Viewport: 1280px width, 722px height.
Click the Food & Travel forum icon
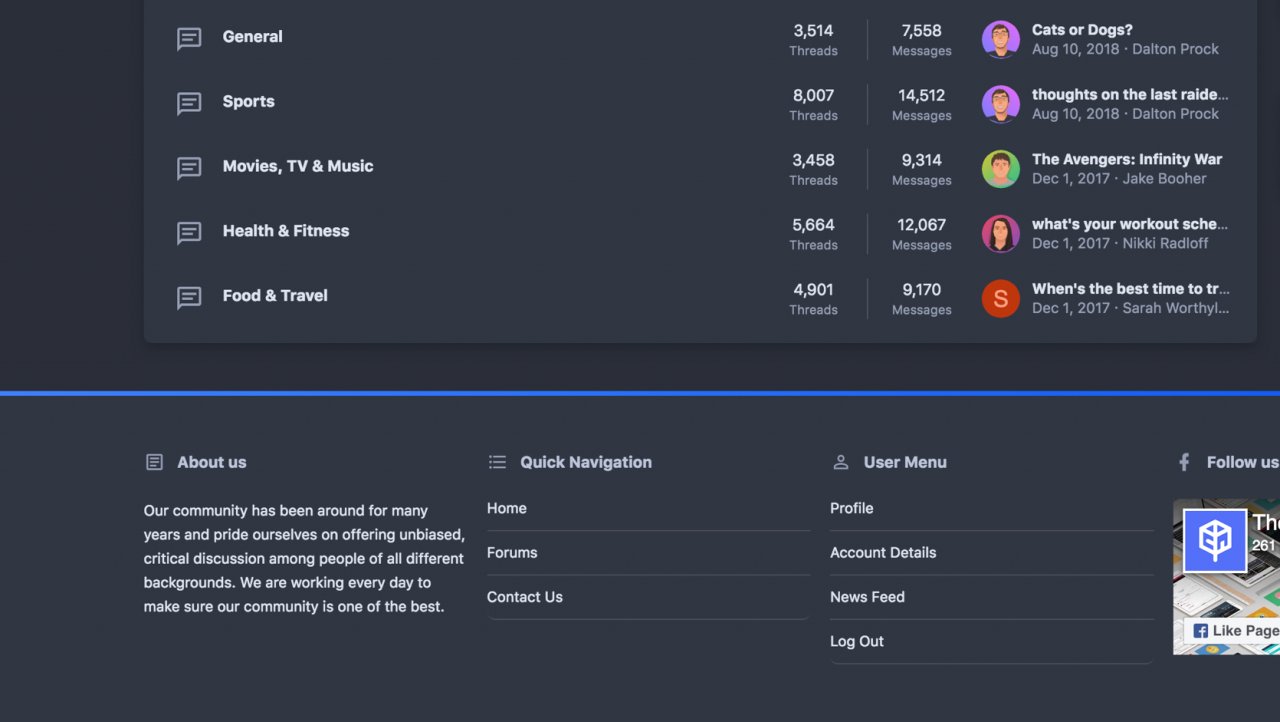pyautogui.click(x=189, y=298)
